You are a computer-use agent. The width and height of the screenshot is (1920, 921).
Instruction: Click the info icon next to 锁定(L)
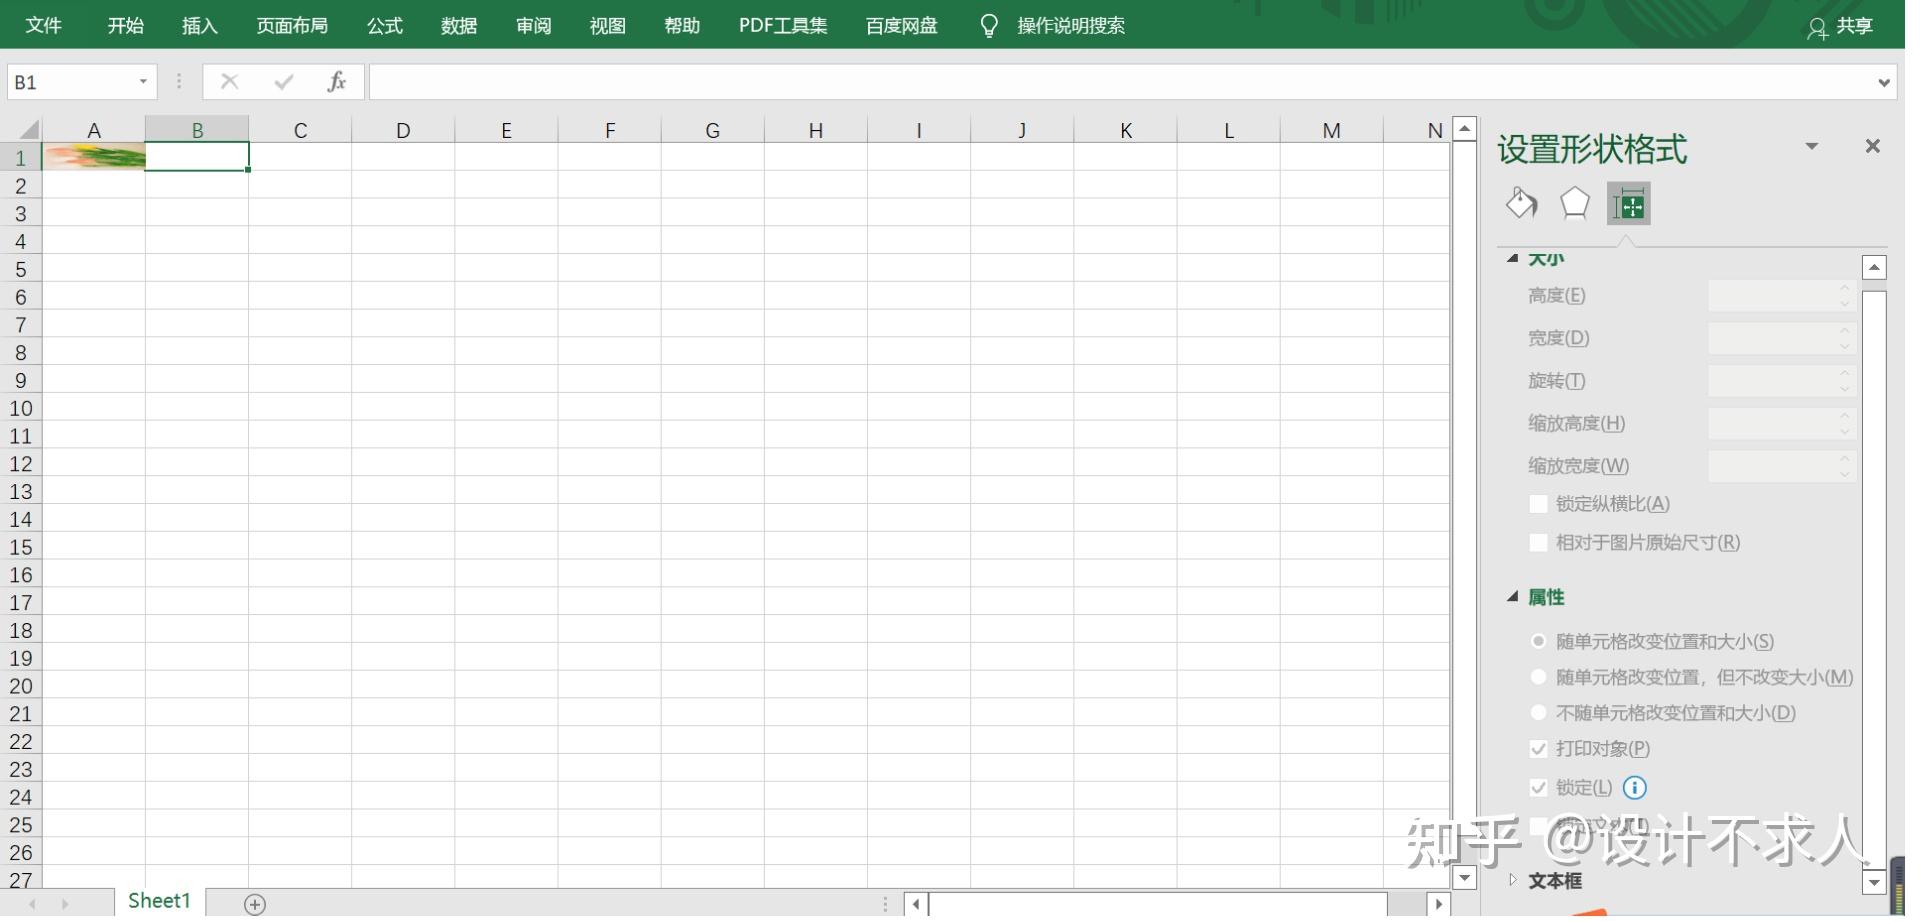tap(1634, 788)
